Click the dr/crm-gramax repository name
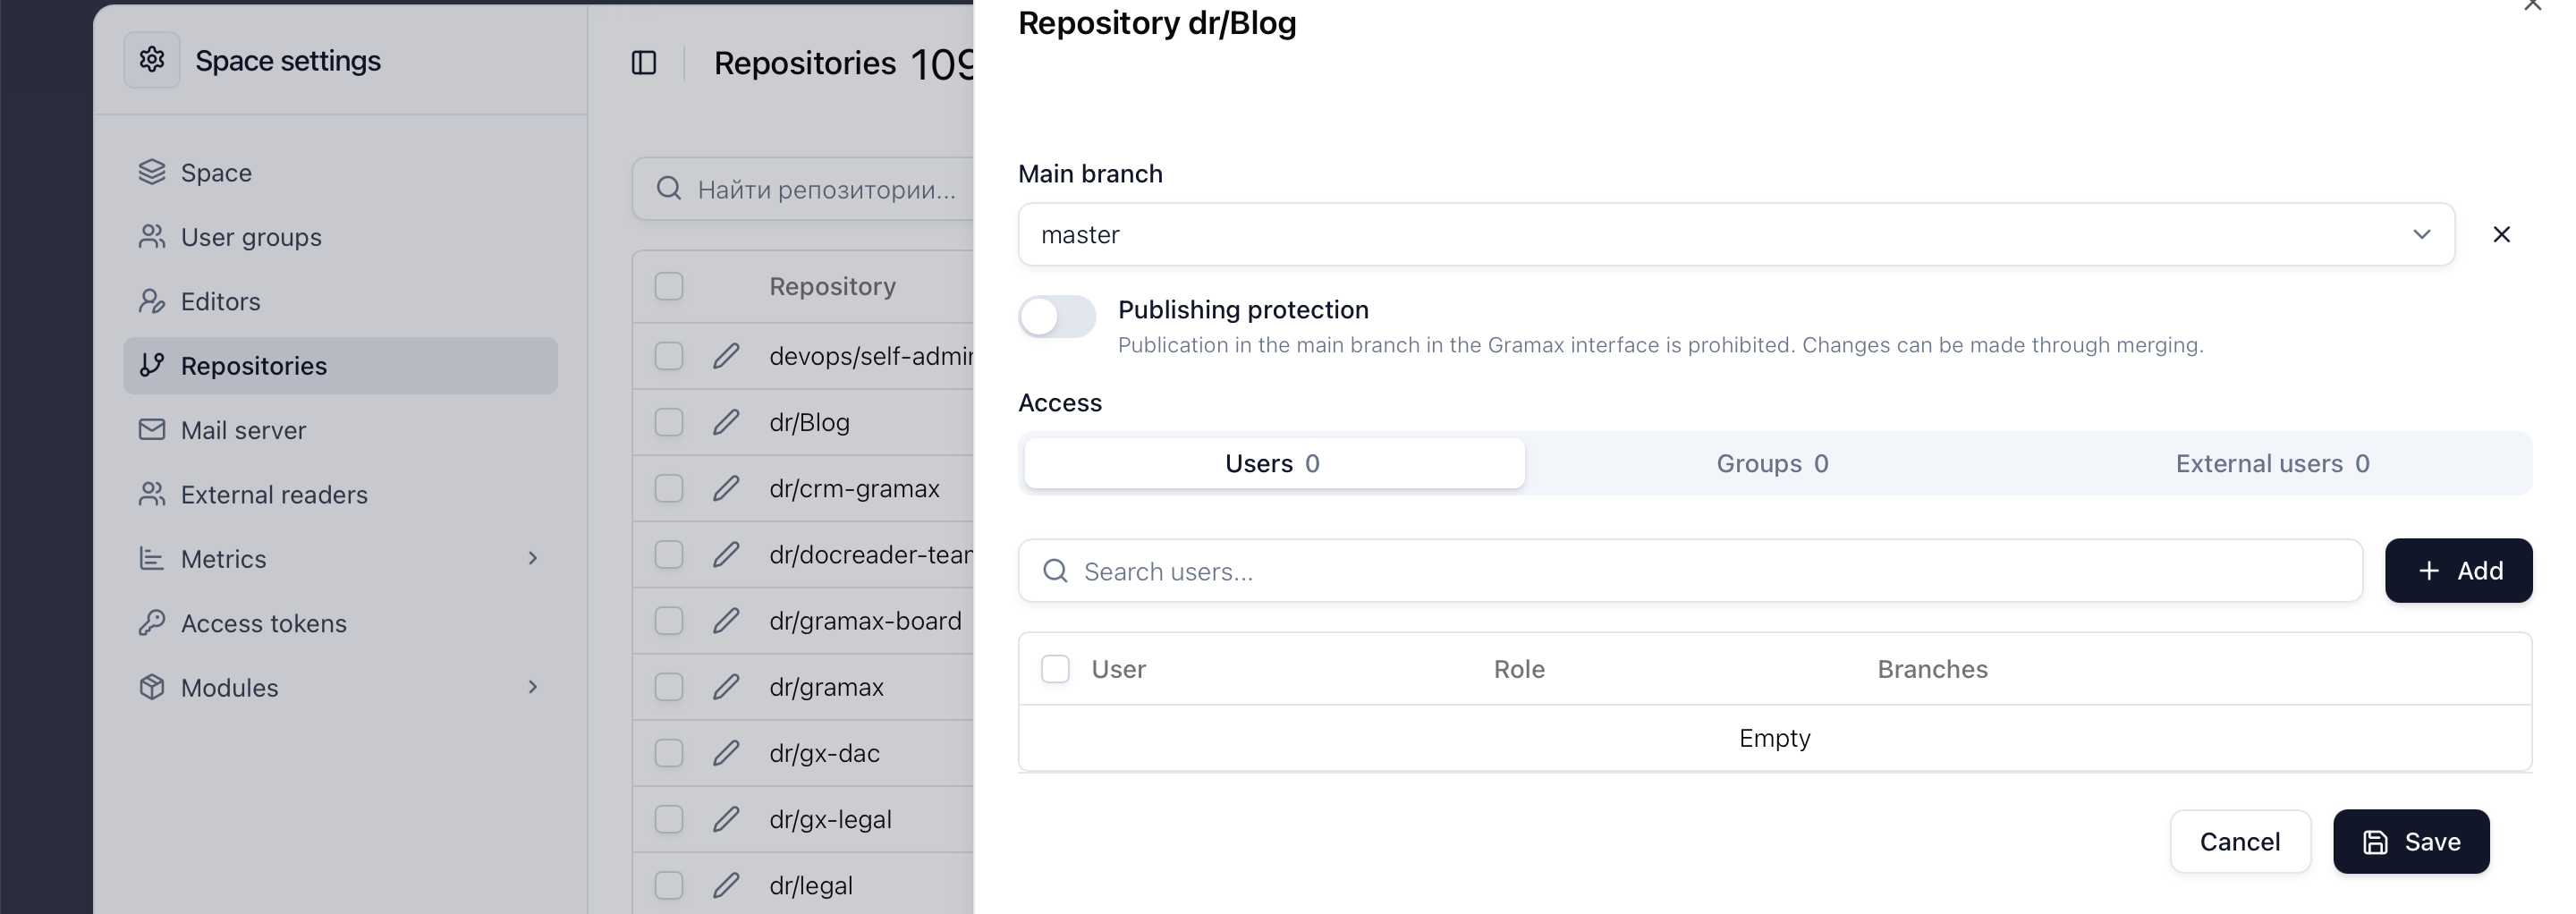The image size is (2576, 914). click(x=854, y=488)
